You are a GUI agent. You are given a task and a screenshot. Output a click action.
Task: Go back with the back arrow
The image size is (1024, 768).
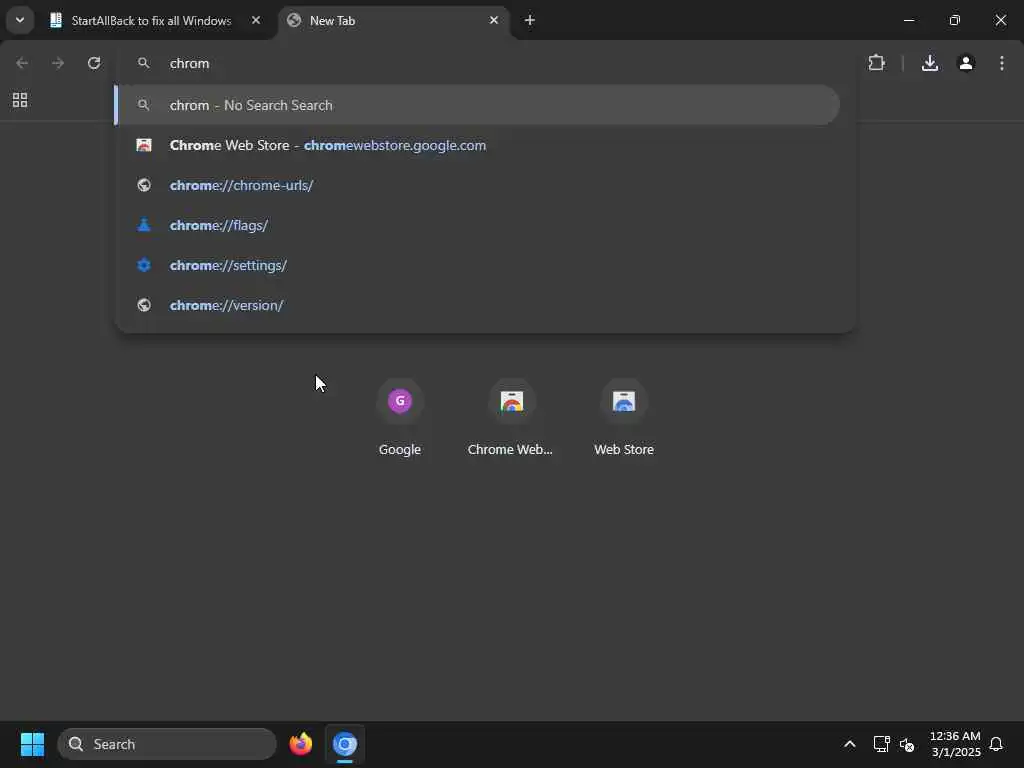pyautogui.click(x=22, y=63)
